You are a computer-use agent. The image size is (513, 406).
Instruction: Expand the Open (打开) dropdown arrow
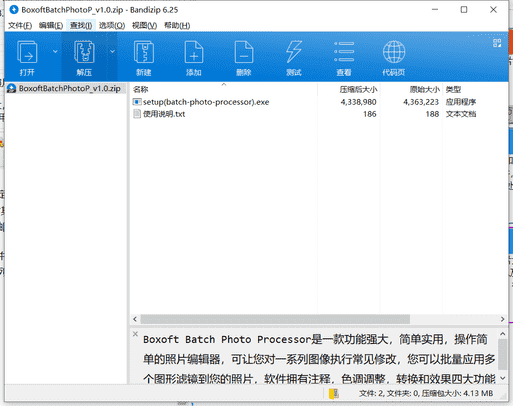tap(55, 51)
